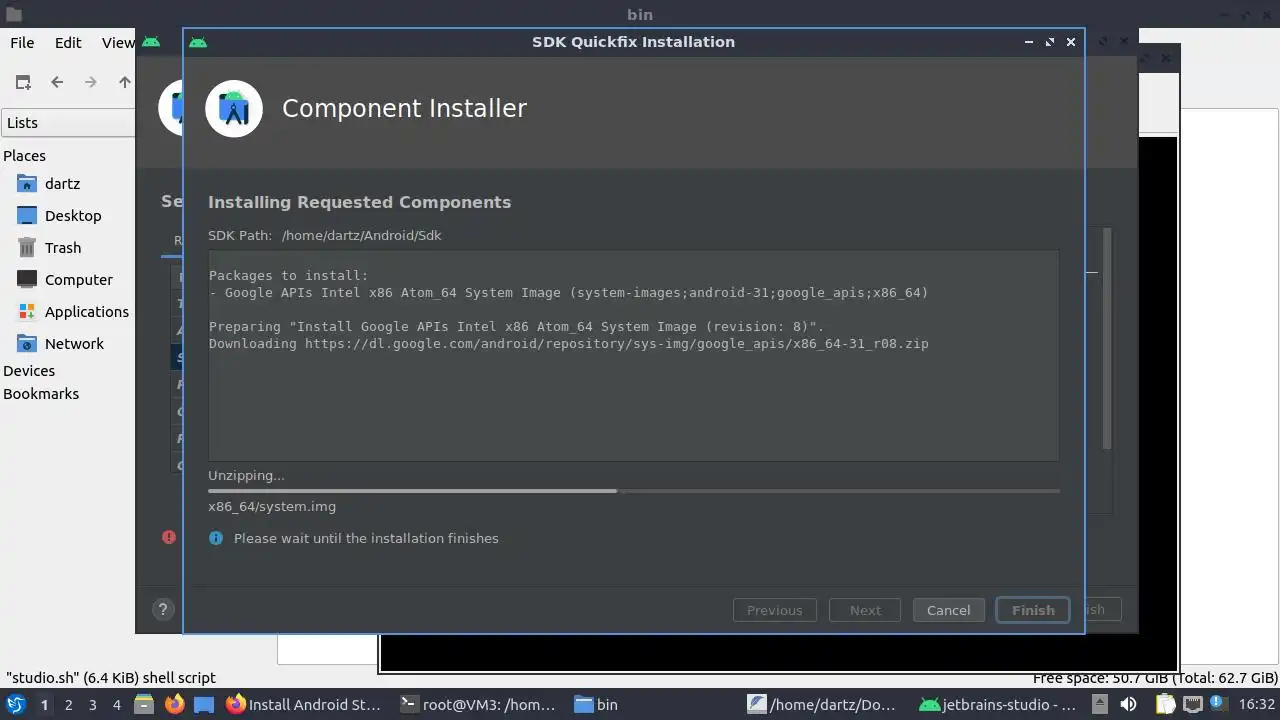Click the help question mark icon
The width and height of the screenshot is (1280, 720).
163,609
